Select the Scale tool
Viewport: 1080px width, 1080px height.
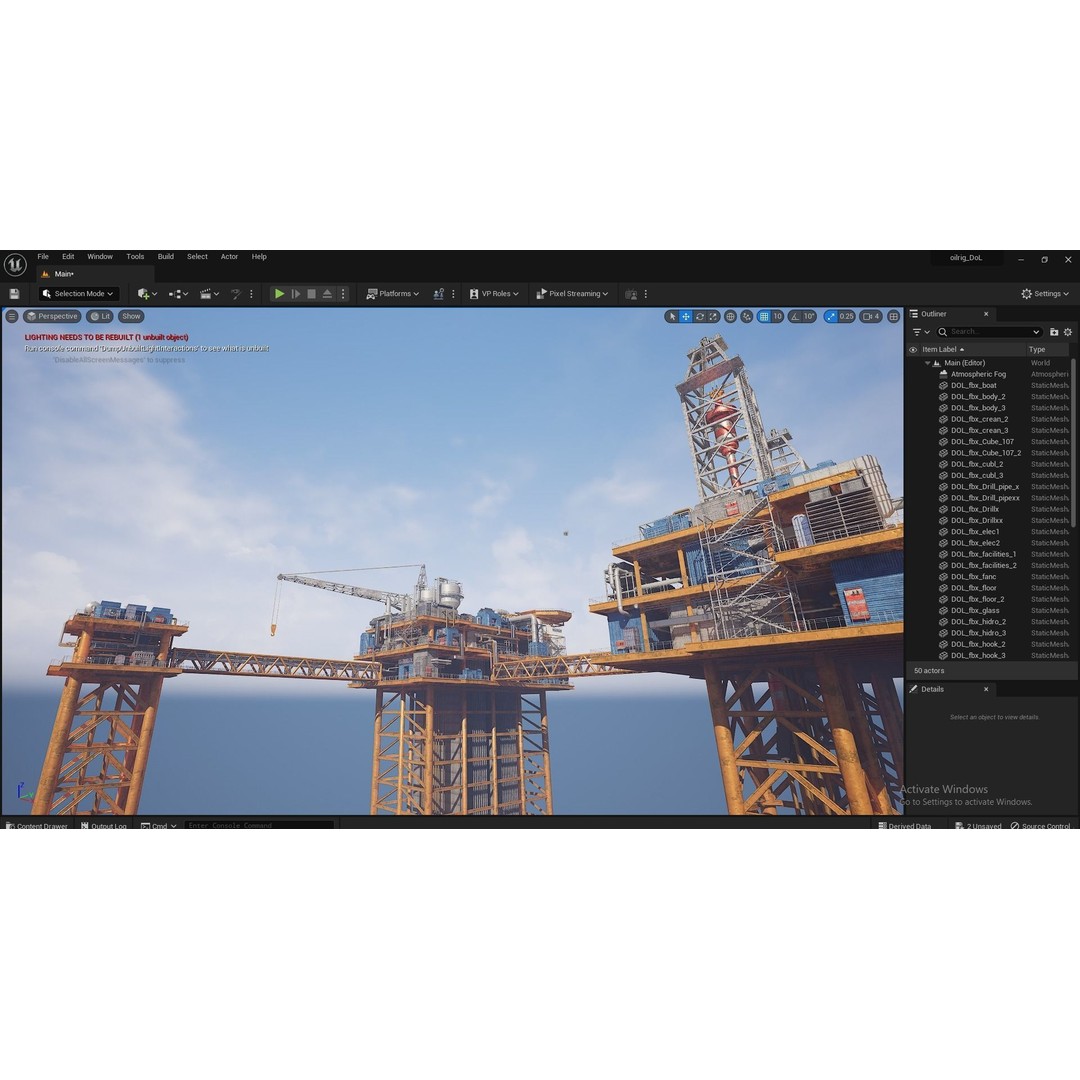(x=712, y=316)
